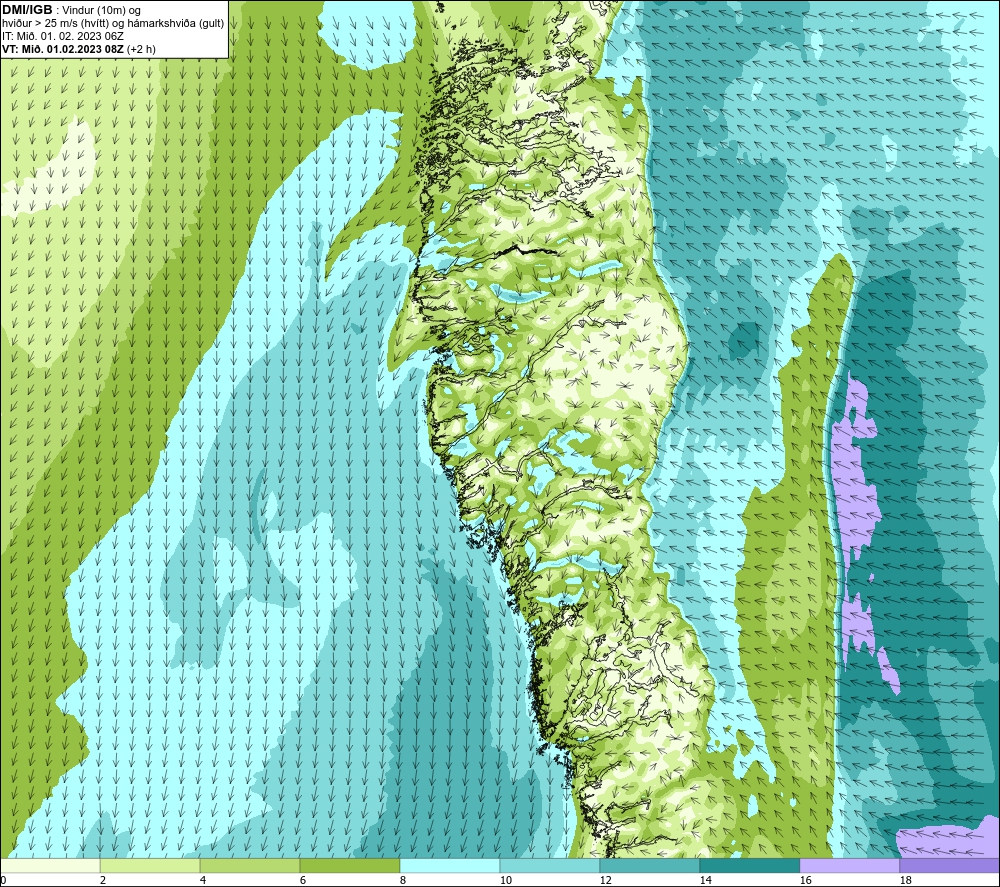
Task: Click the legend value label 4
Action: (203, 880)
